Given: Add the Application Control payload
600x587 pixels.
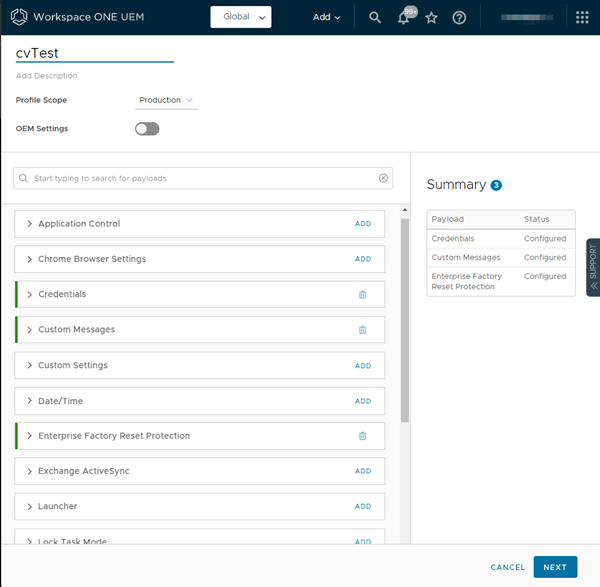Looking at the screenshot, I should coord(363,224).
